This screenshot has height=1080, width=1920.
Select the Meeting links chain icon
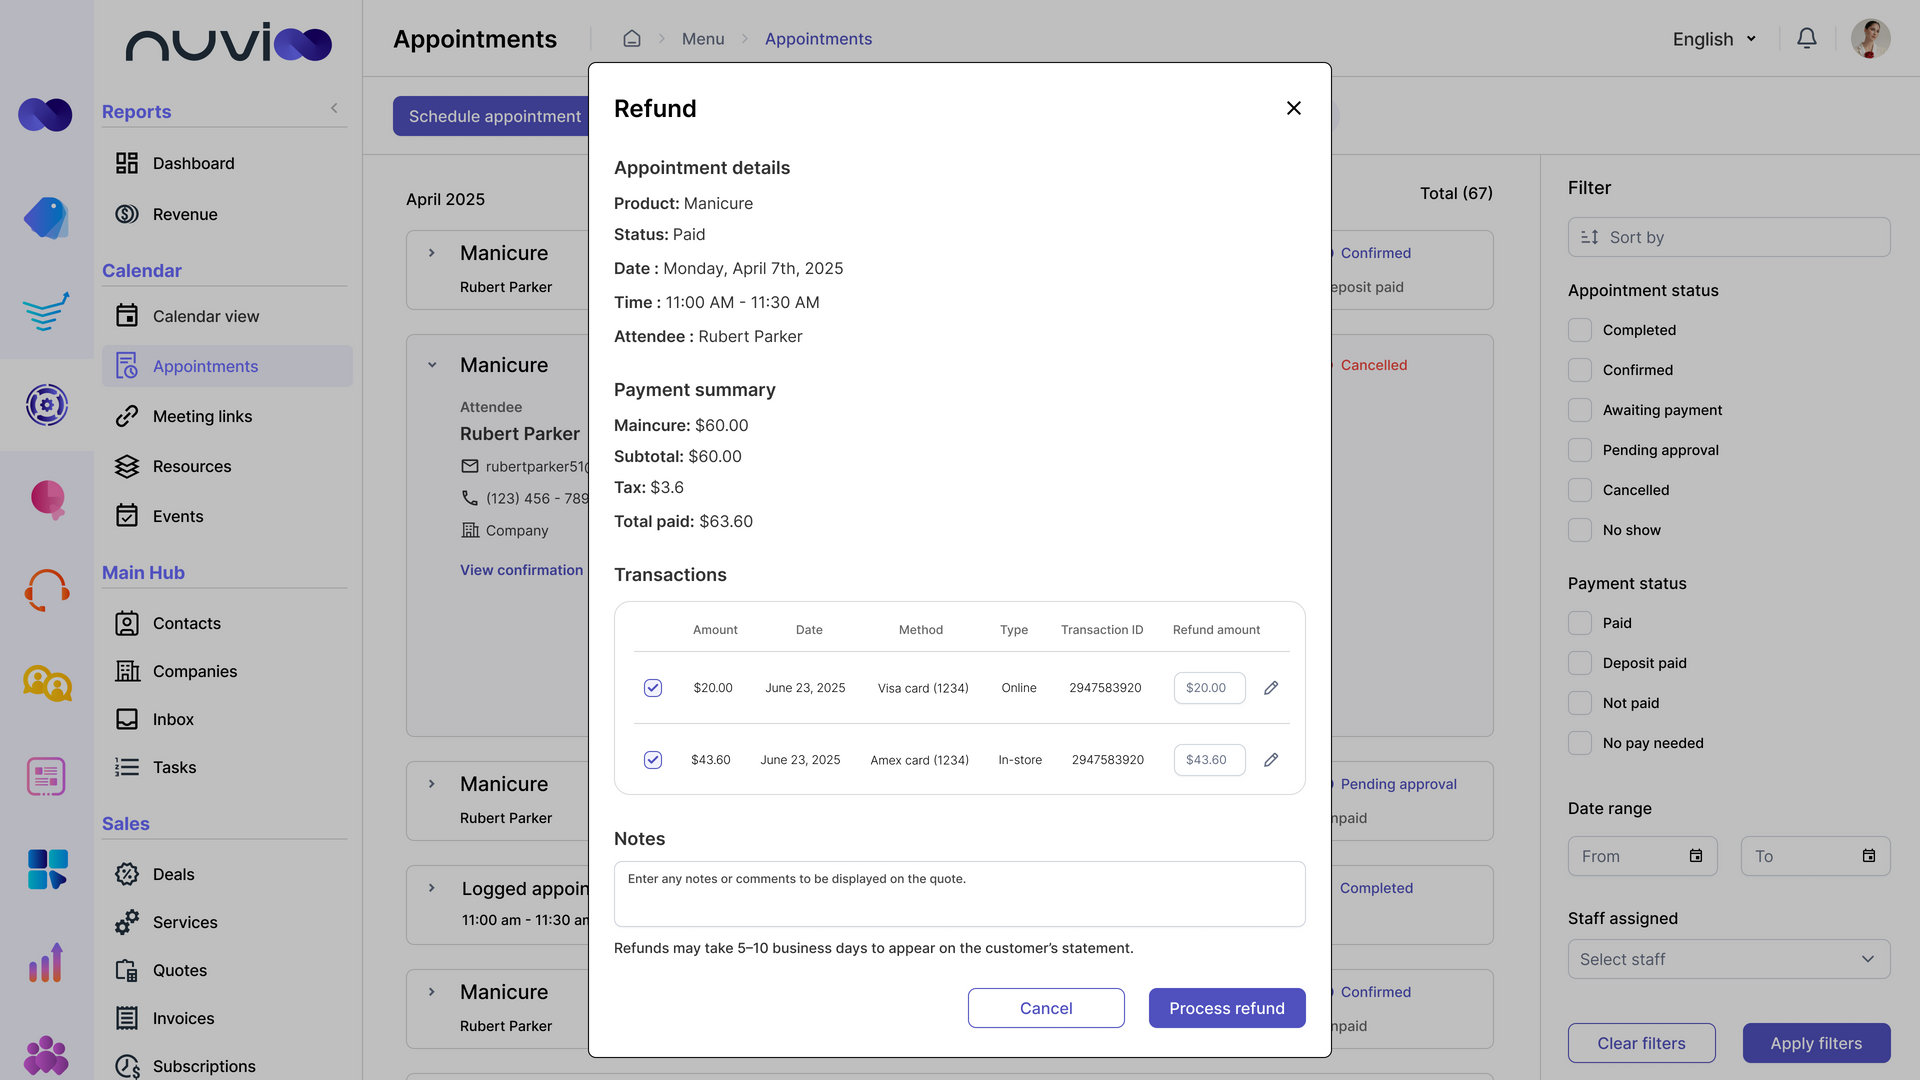click(127, 416)
